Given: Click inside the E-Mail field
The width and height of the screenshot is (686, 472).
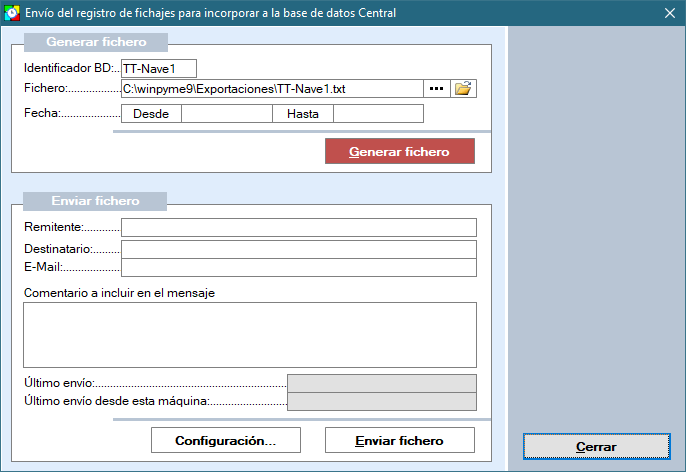Looking at the screenshot, I should click(298, 267).
